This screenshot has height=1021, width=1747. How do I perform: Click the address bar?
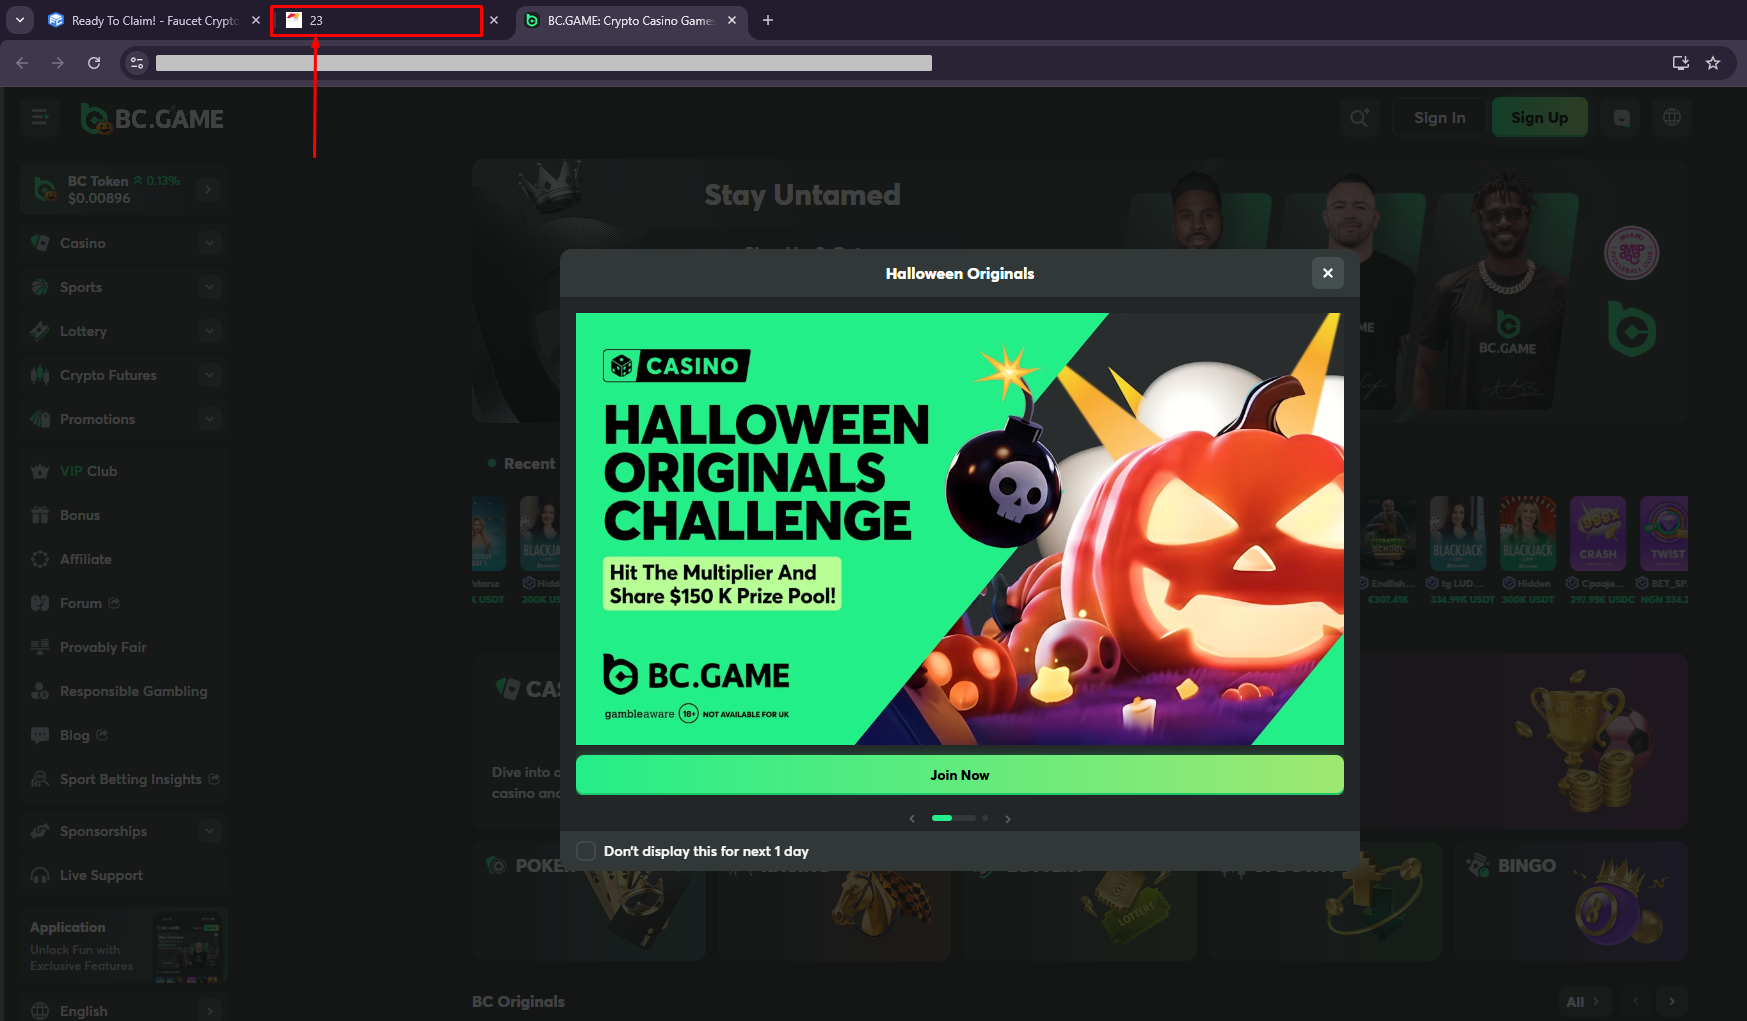pos(544,63)
